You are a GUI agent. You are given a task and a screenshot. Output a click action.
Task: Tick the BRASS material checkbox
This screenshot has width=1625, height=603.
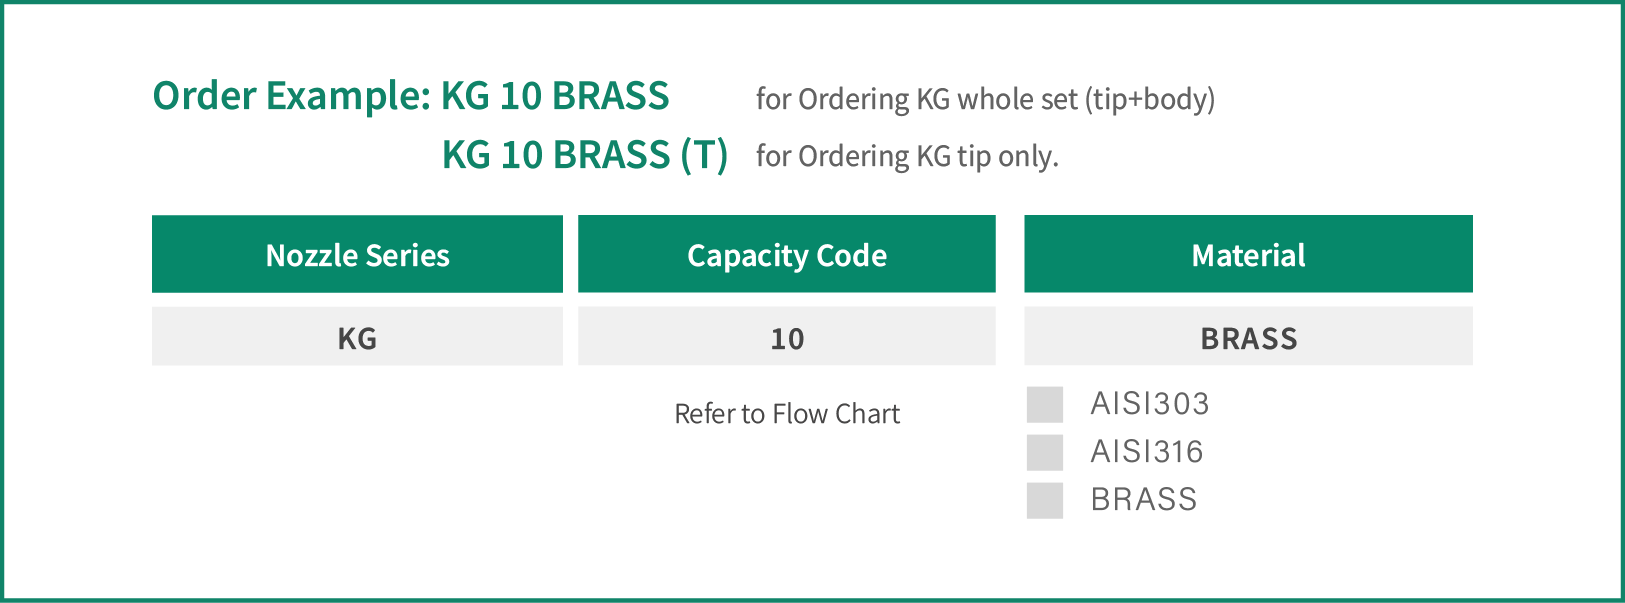[x=1044, y=501]
